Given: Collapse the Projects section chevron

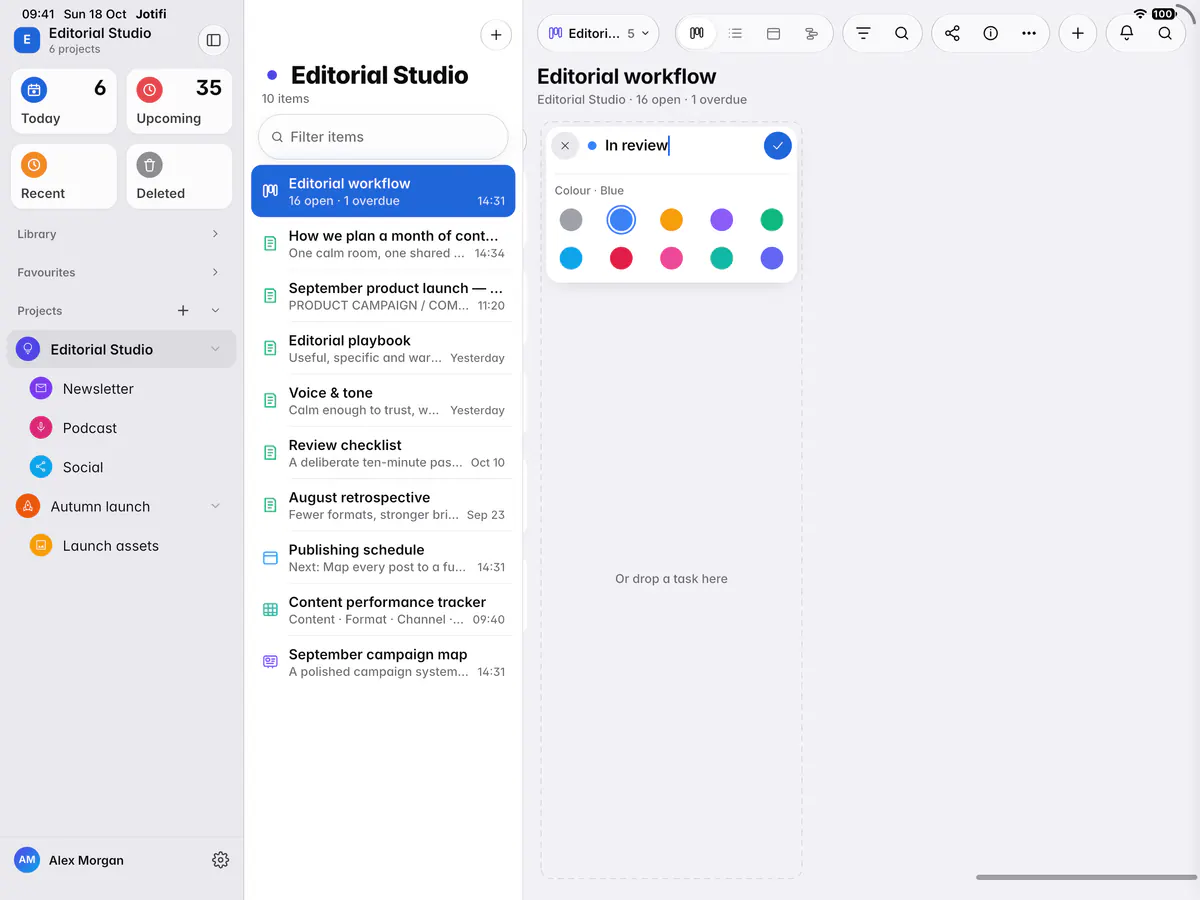Looking at the screenshot, I should click(215, 311).
